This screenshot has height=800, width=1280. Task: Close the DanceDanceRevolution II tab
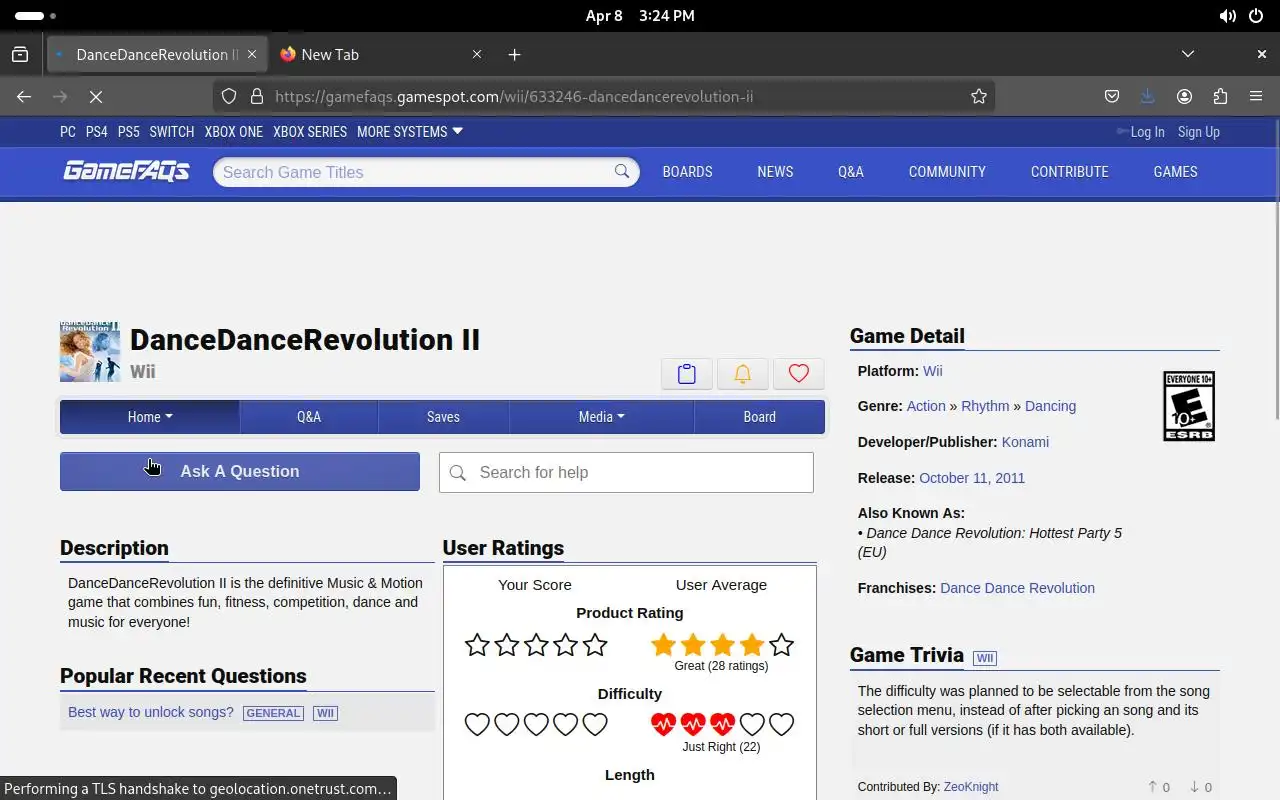tap(252, 54)
